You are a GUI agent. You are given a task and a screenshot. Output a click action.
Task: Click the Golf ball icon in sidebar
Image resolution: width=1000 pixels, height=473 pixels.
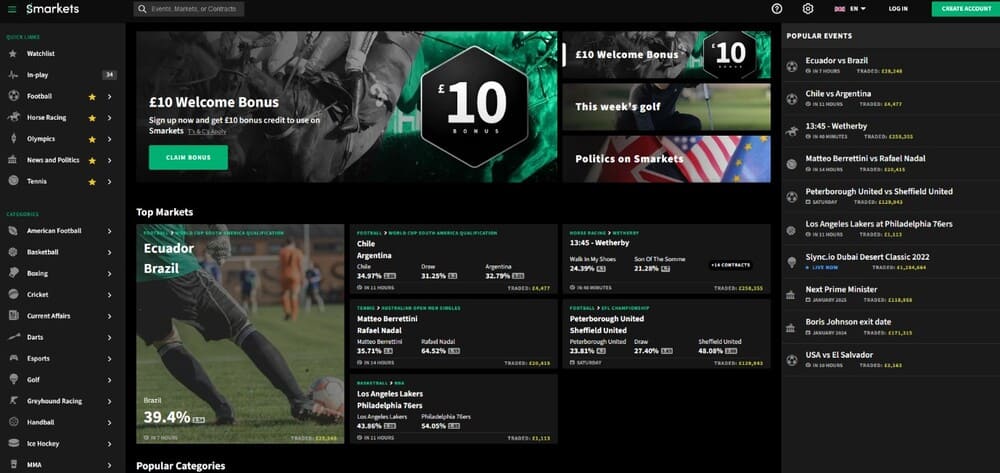(13, 379)
